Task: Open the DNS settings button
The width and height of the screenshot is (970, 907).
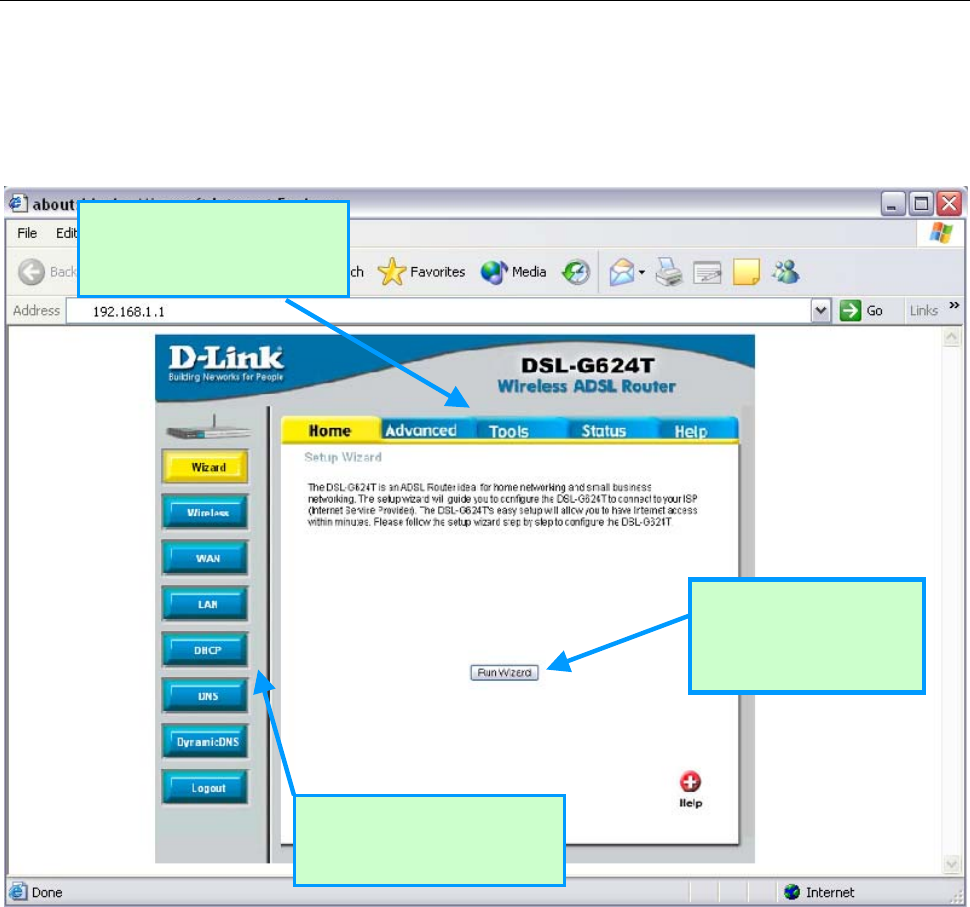Action: [x=205, y=695]
